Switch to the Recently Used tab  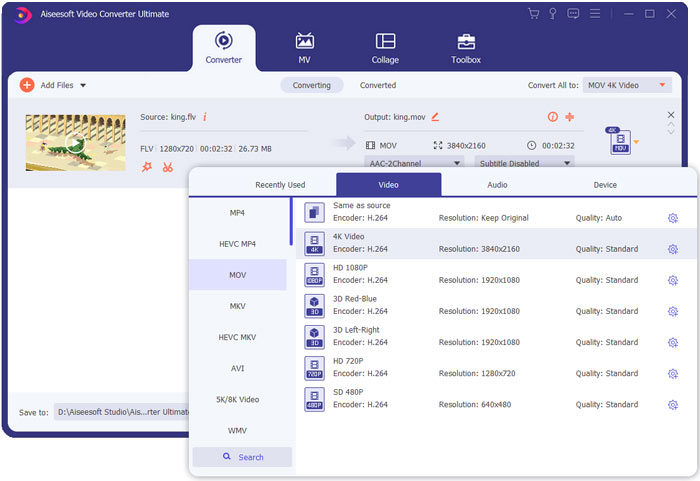click(x=280, y=185)
